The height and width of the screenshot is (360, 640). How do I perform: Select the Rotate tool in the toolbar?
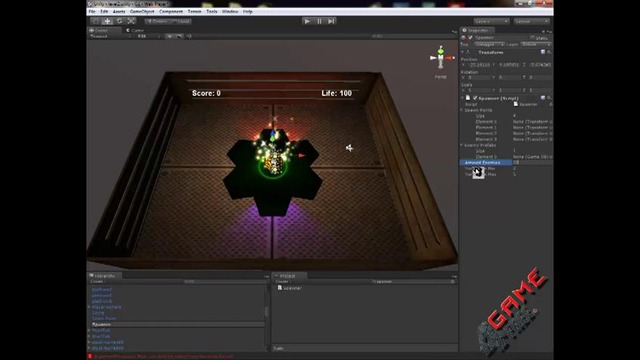pos(119,21)
